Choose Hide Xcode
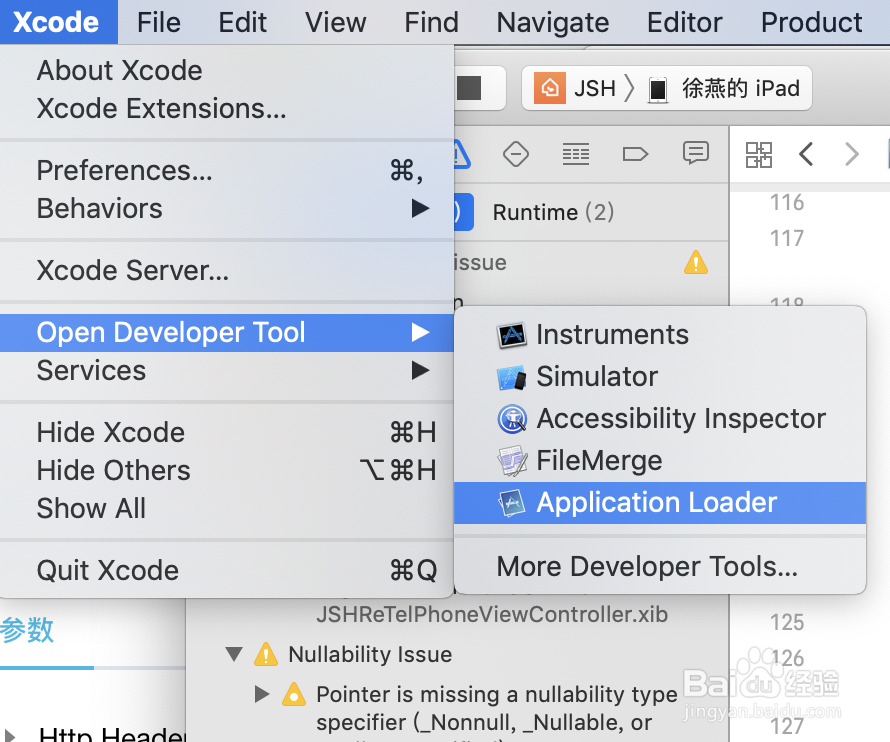This screenshot has height=742, width=890. [x=227, y=433]
